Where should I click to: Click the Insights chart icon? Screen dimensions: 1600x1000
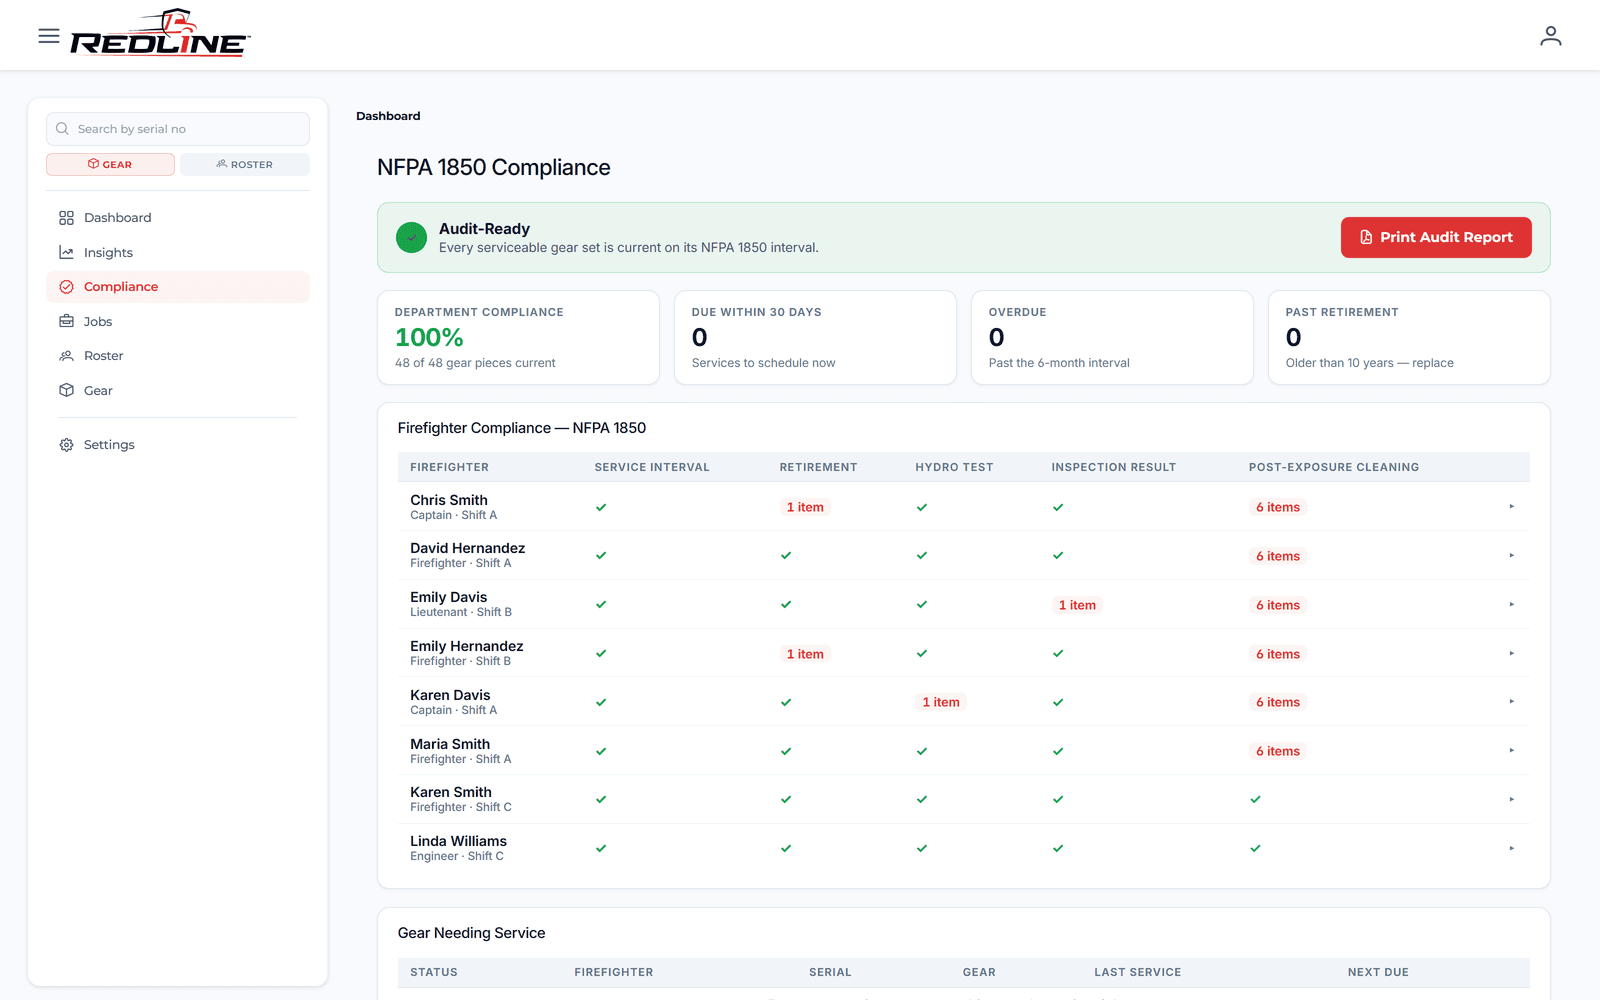[66, 252]
